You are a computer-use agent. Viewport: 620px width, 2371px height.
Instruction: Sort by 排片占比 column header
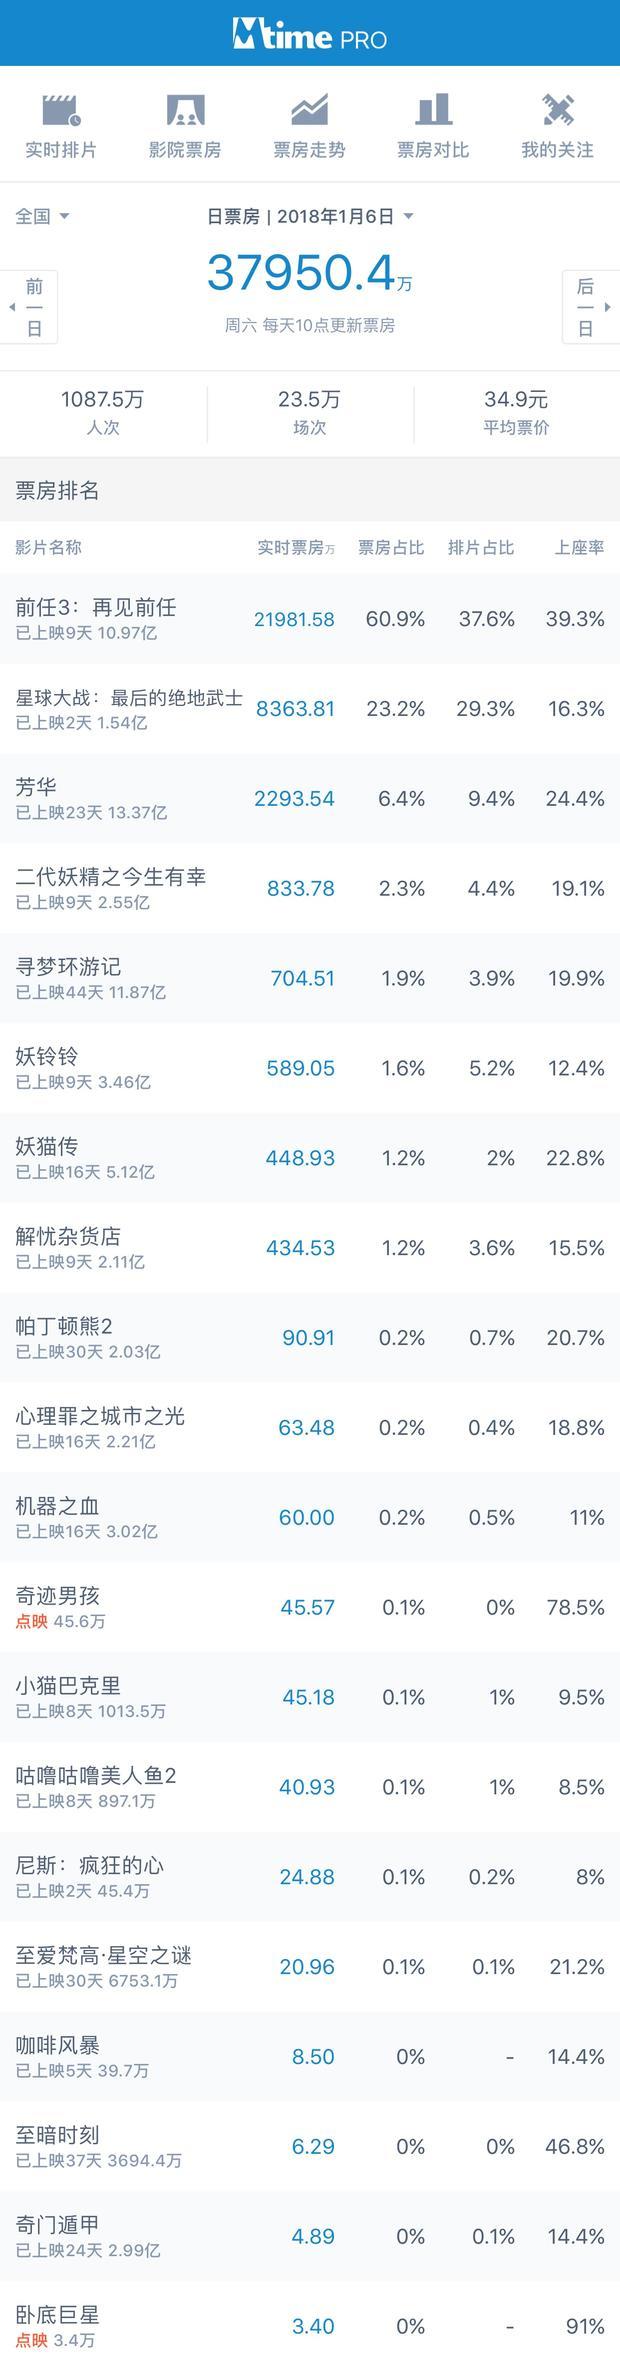click(481, 547)
